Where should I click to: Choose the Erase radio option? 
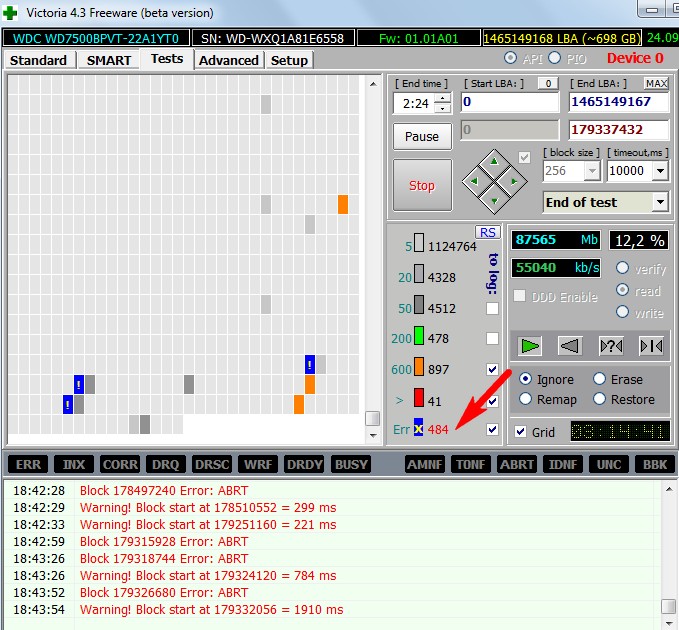click(600, 379)
